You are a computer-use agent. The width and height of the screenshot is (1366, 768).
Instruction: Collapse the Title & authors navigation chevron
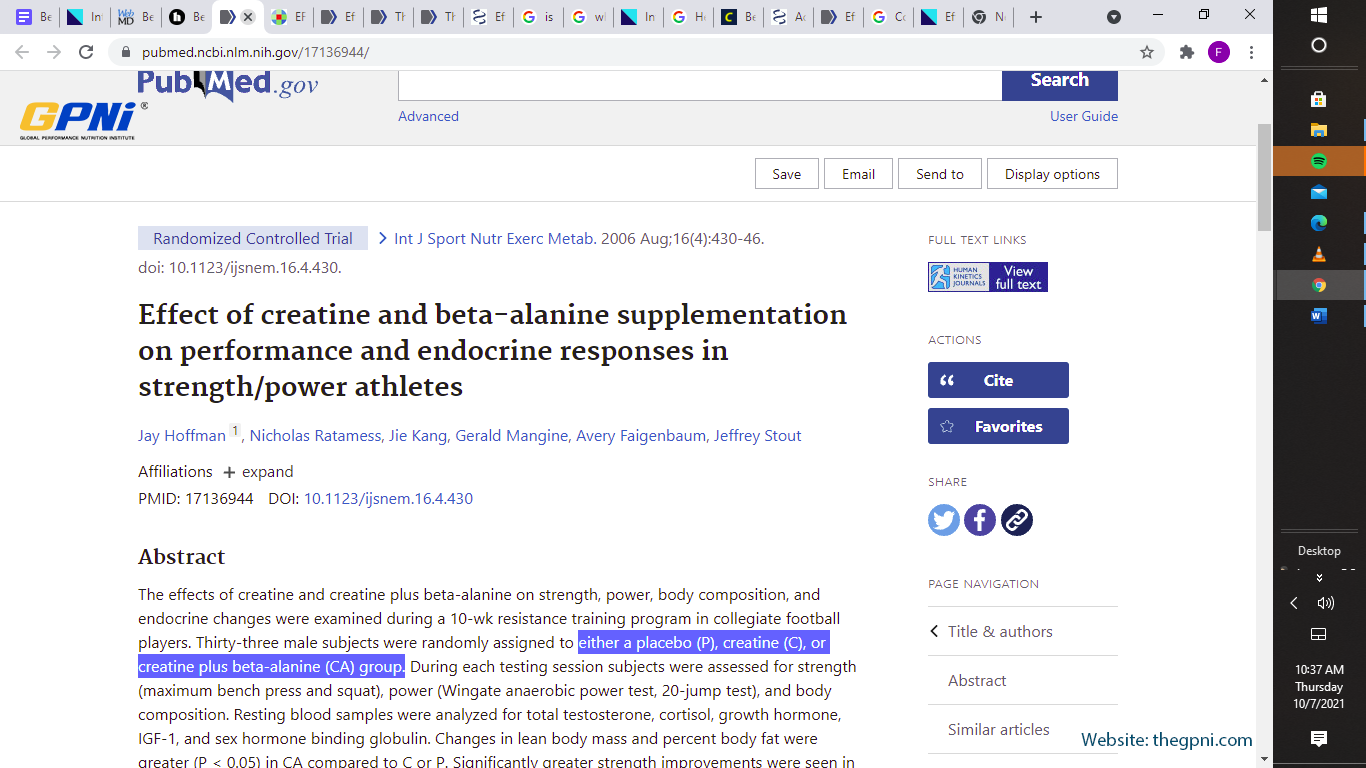coord(935,631)
